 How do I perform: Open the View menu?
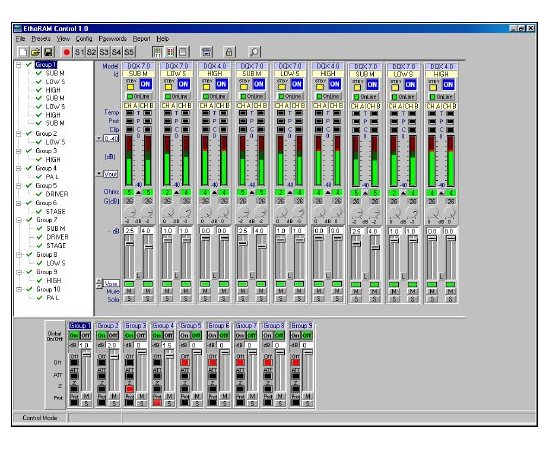(63, 39)
